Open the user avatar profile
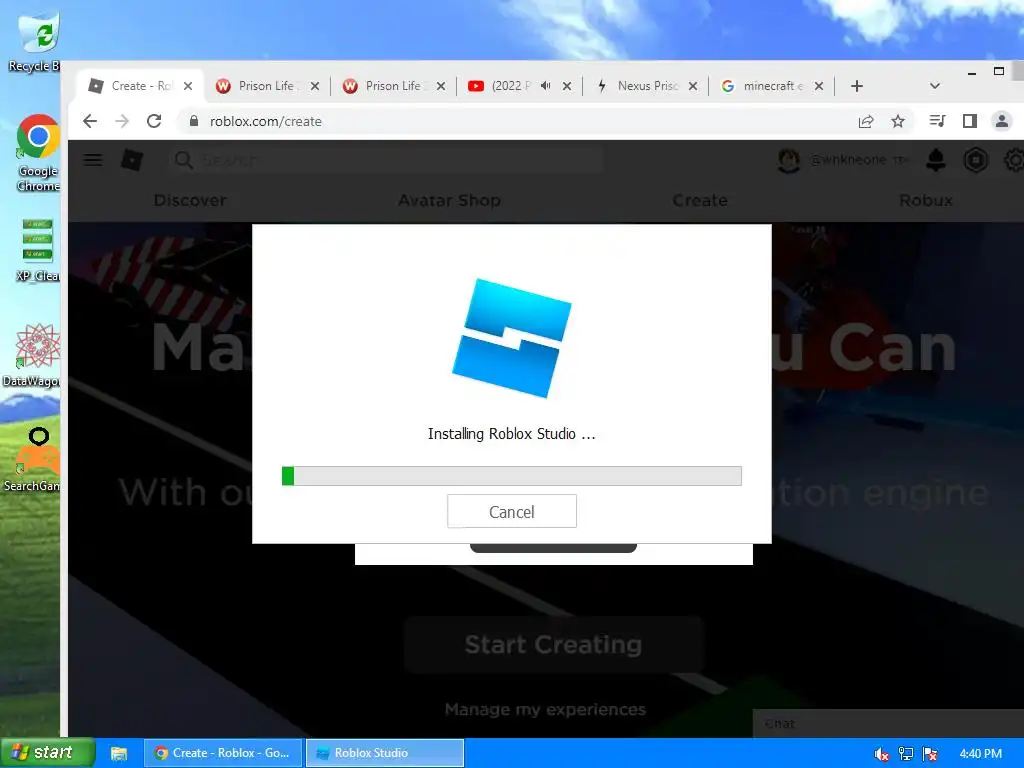 tap(788, 160)
